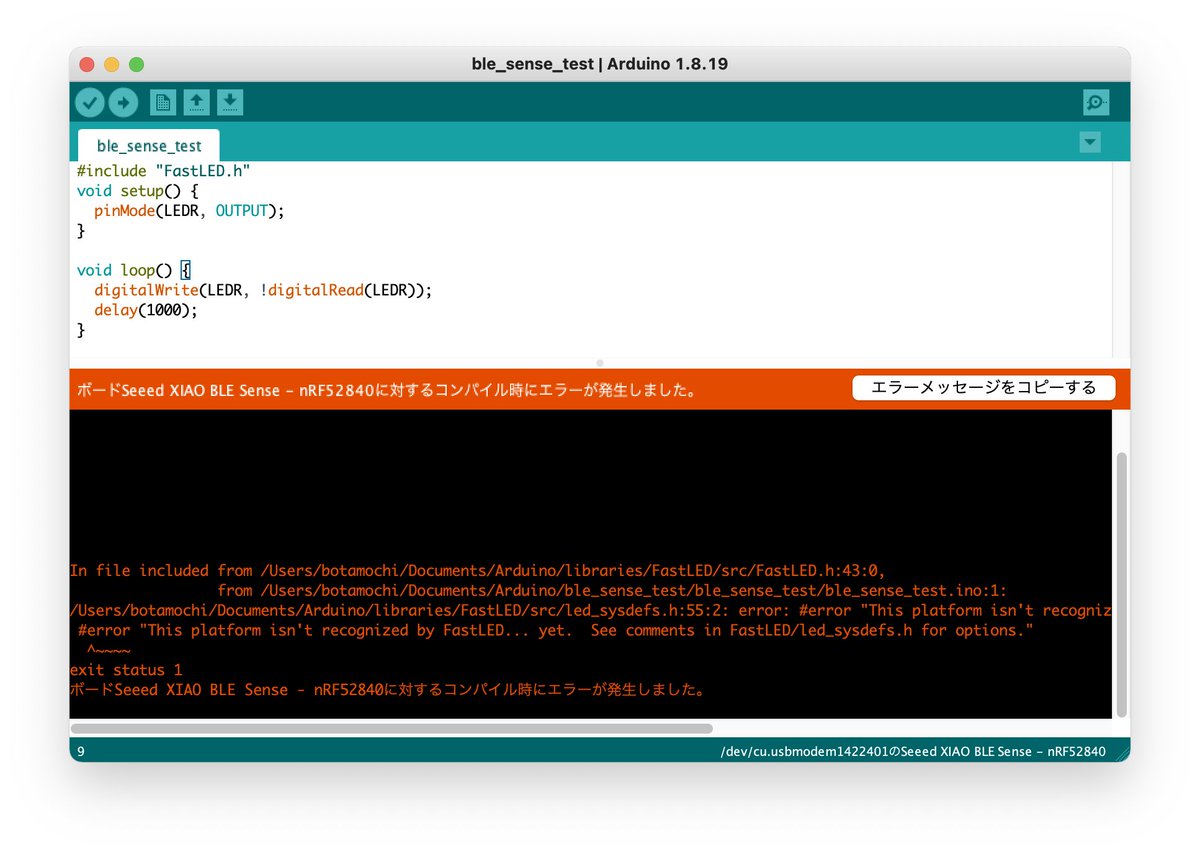Click the board port info in status bar
This screenshot has height=854, width=1200.
(912, 751)
